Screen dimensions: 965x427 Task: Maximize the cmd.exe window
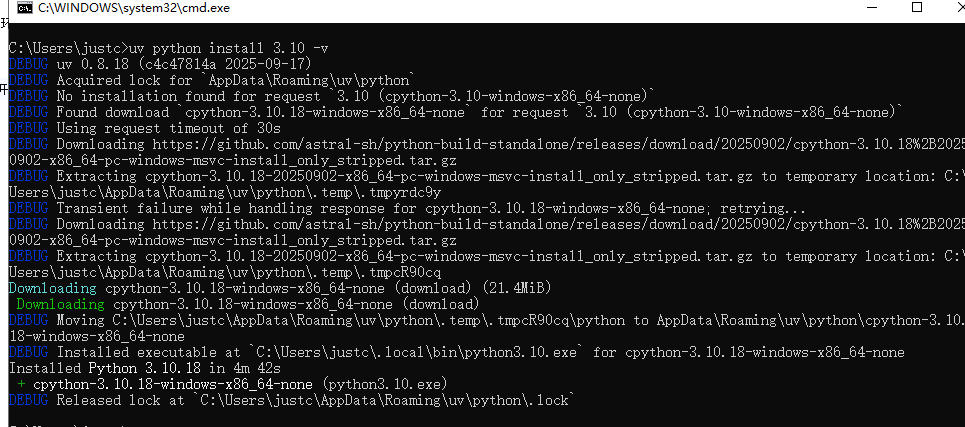(x=917, y=8)
